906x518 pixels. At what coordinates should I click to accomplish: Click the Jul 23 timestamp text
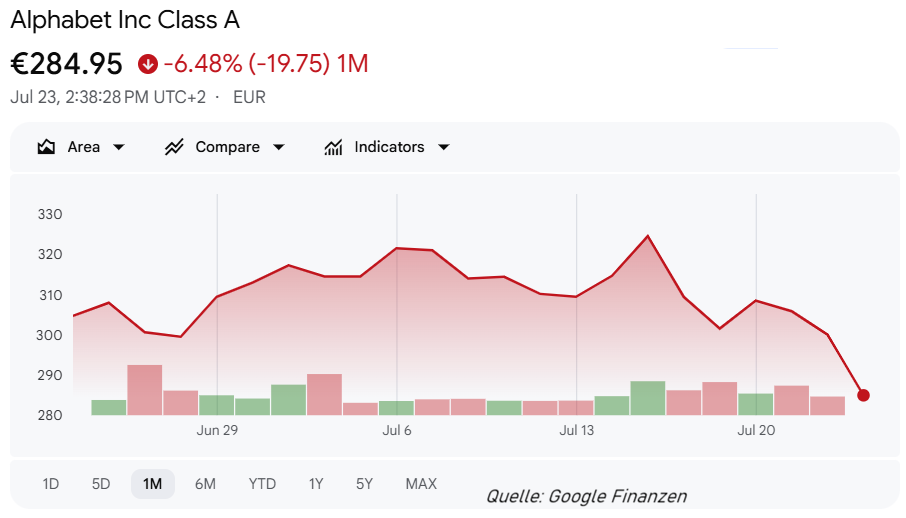click(108, 97)
